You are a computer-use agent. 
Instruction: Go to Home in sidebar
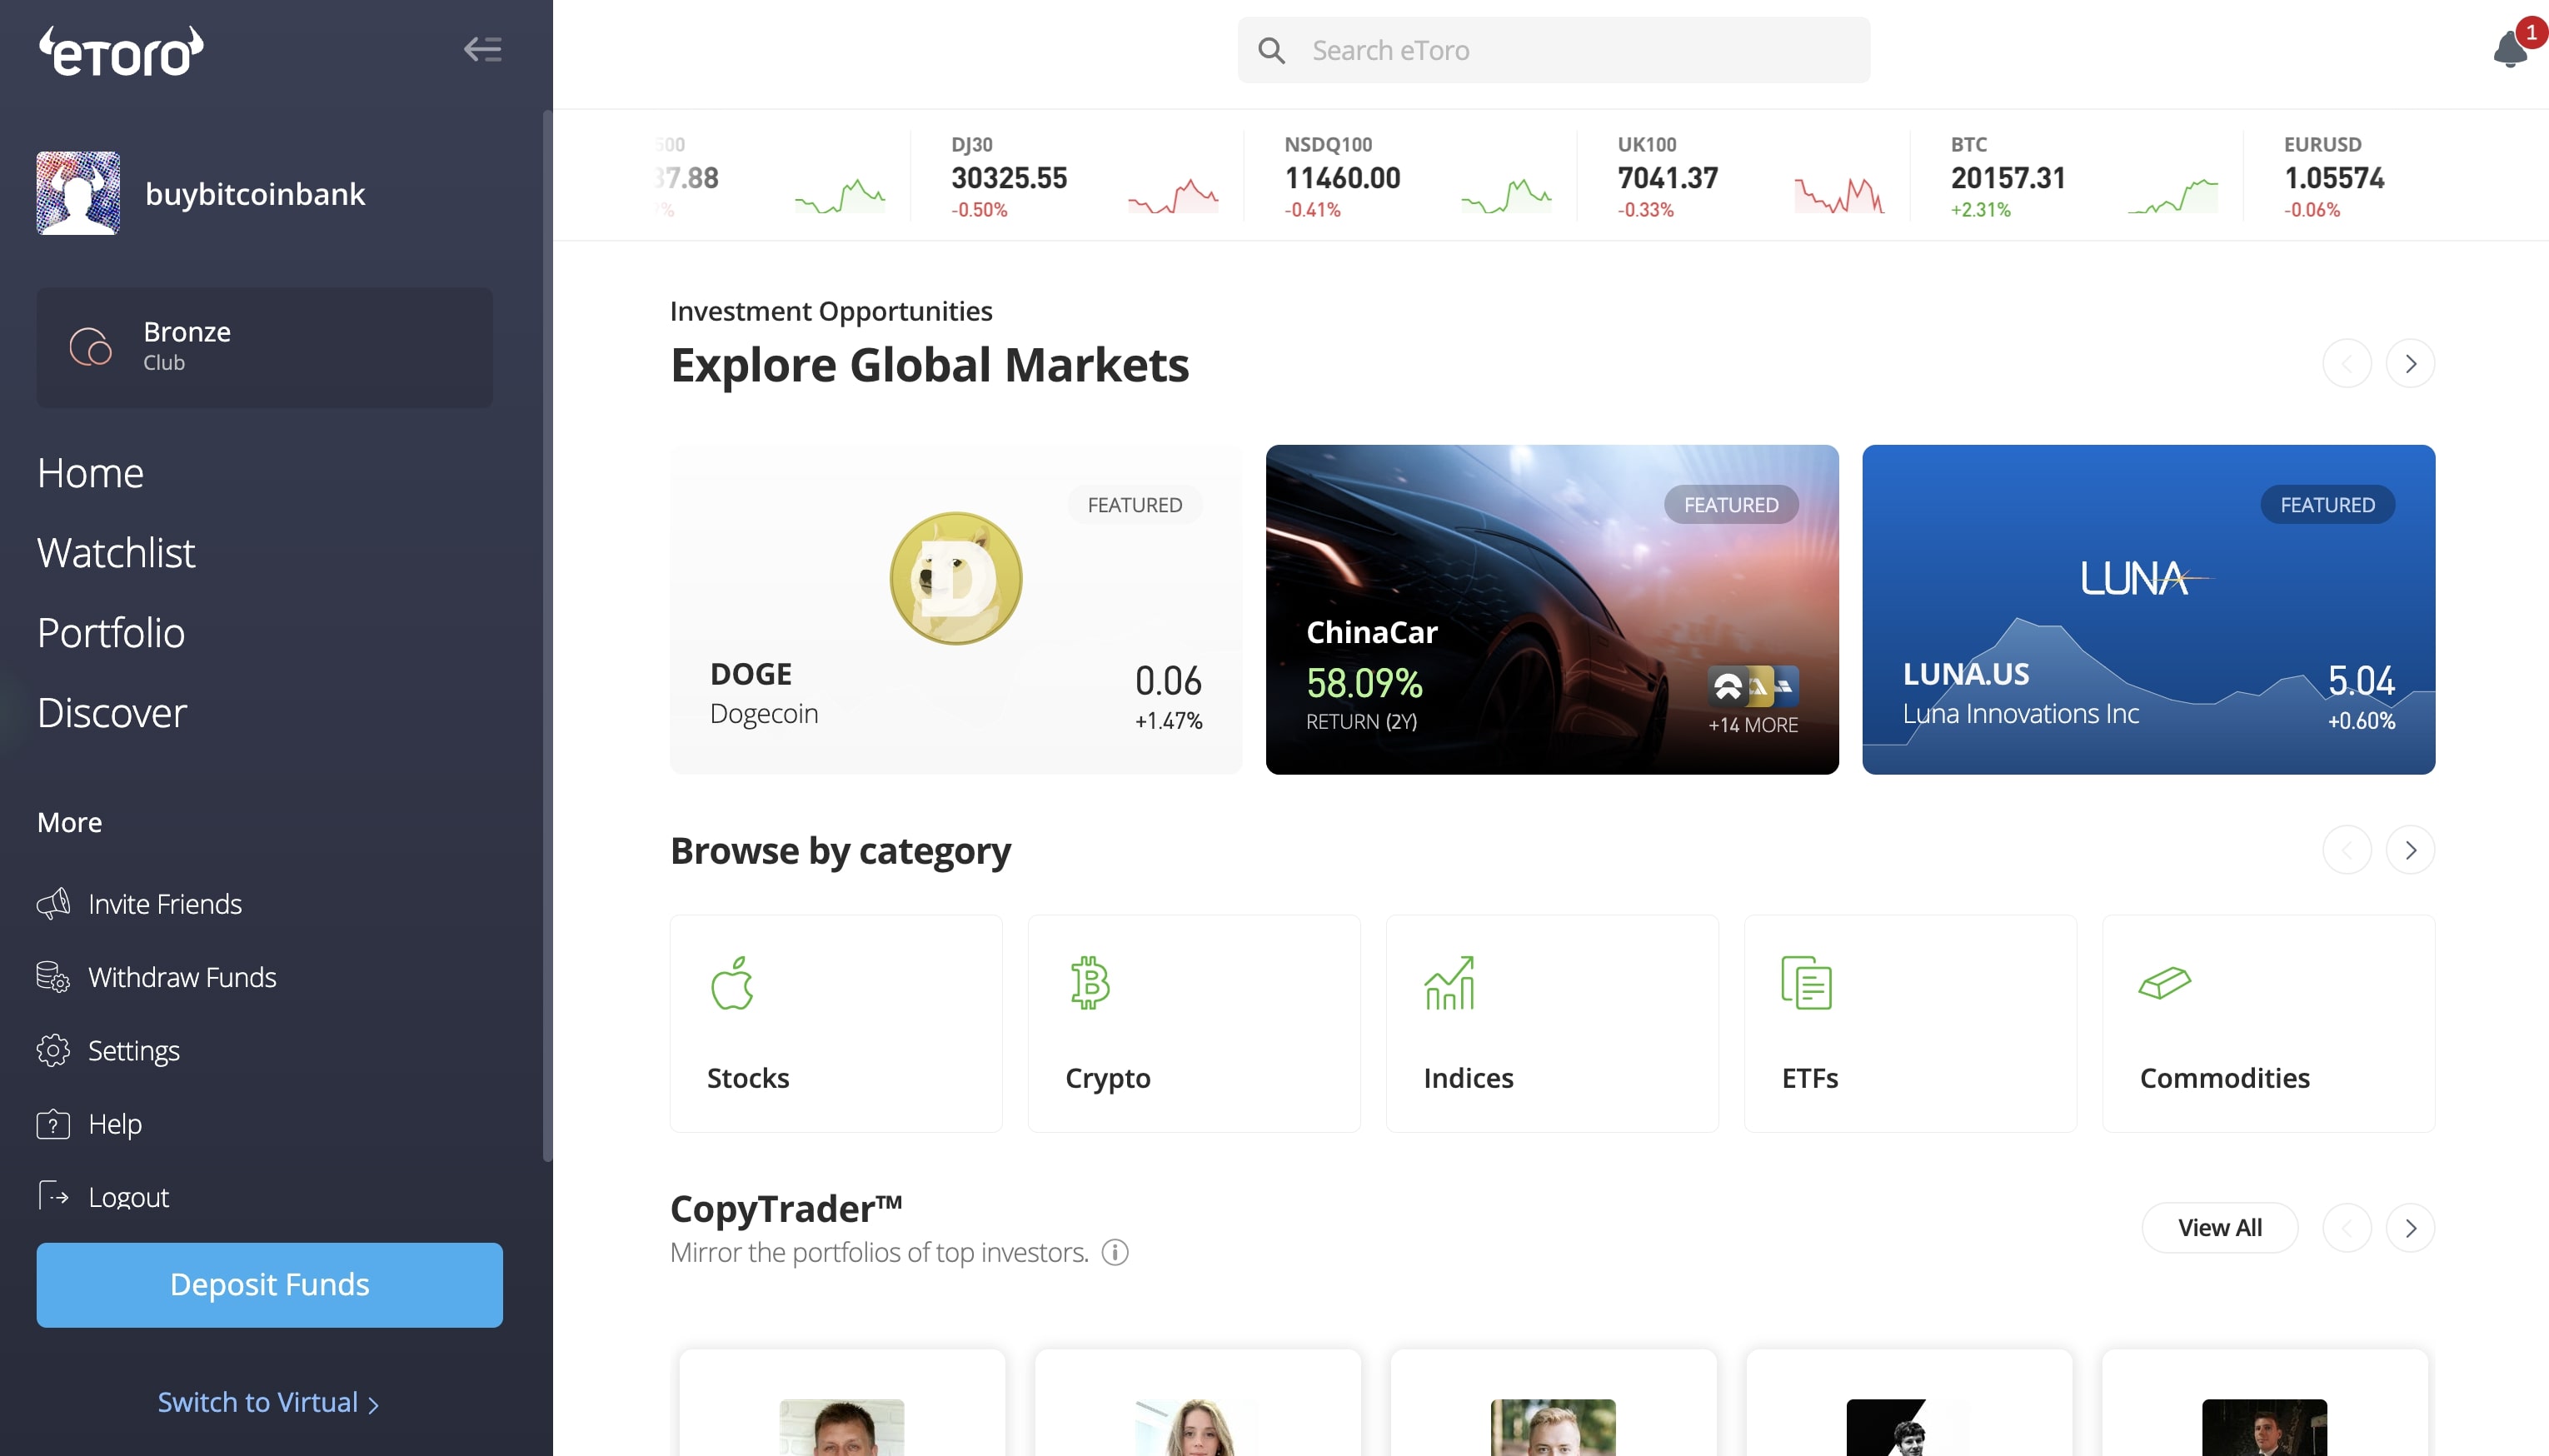[x=90, y=472]
